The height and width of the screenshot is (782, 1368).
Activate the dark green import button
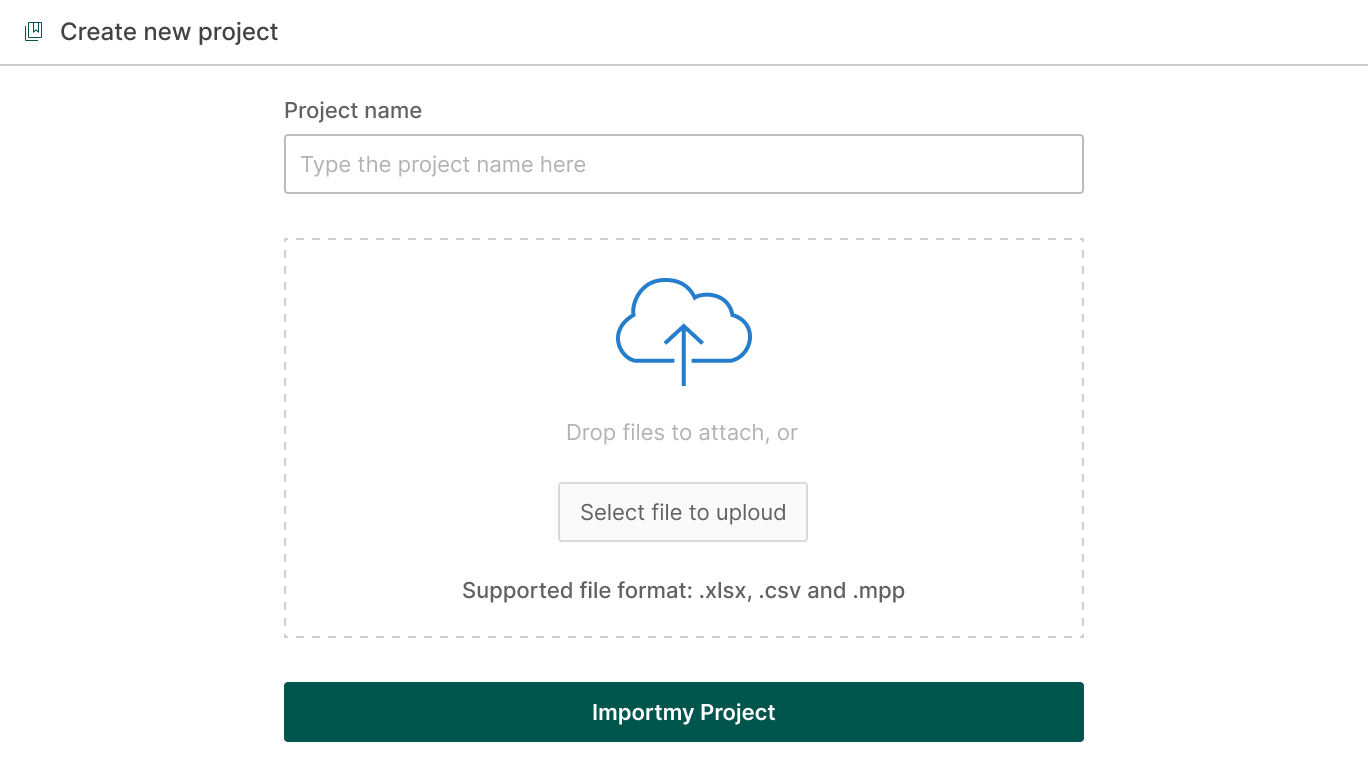(x=683, y=712)
